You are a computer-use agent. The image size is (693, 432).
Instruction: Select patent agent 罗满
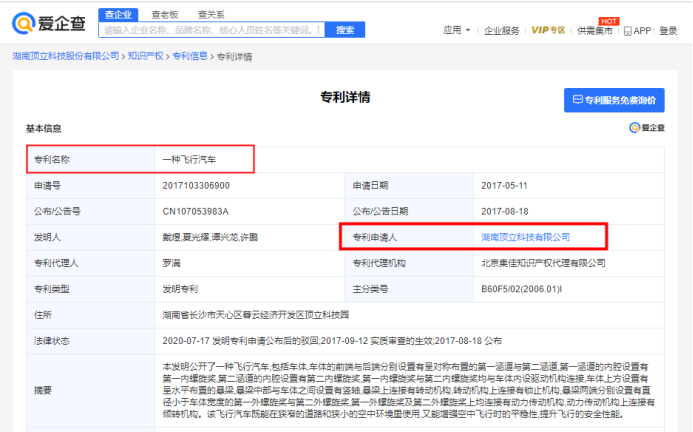click(x=171, y=263)
